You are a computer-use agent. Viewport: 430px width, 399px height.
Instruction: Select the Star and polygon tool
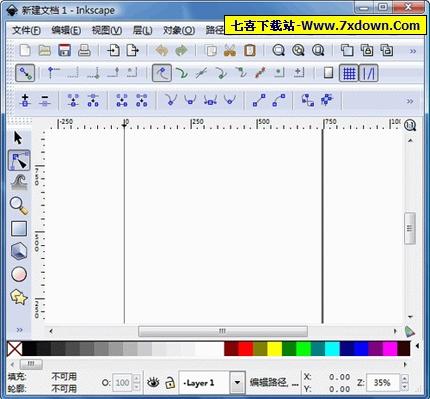tap(19, 297)
